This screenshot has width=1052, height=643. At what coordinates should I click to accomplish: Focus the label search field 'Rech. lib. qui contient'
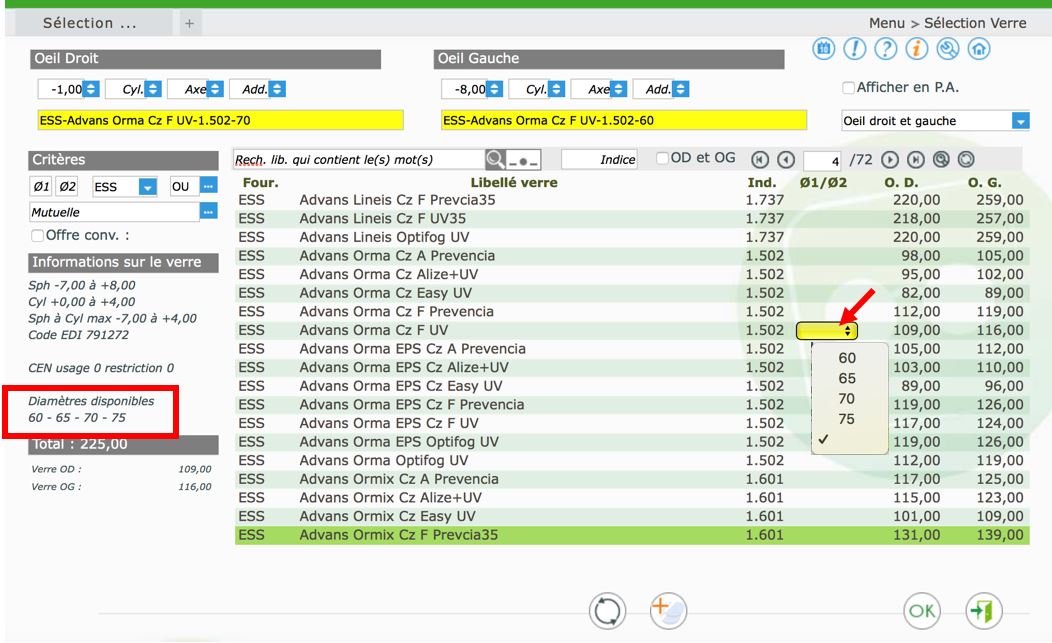click(x=358, y=160)
